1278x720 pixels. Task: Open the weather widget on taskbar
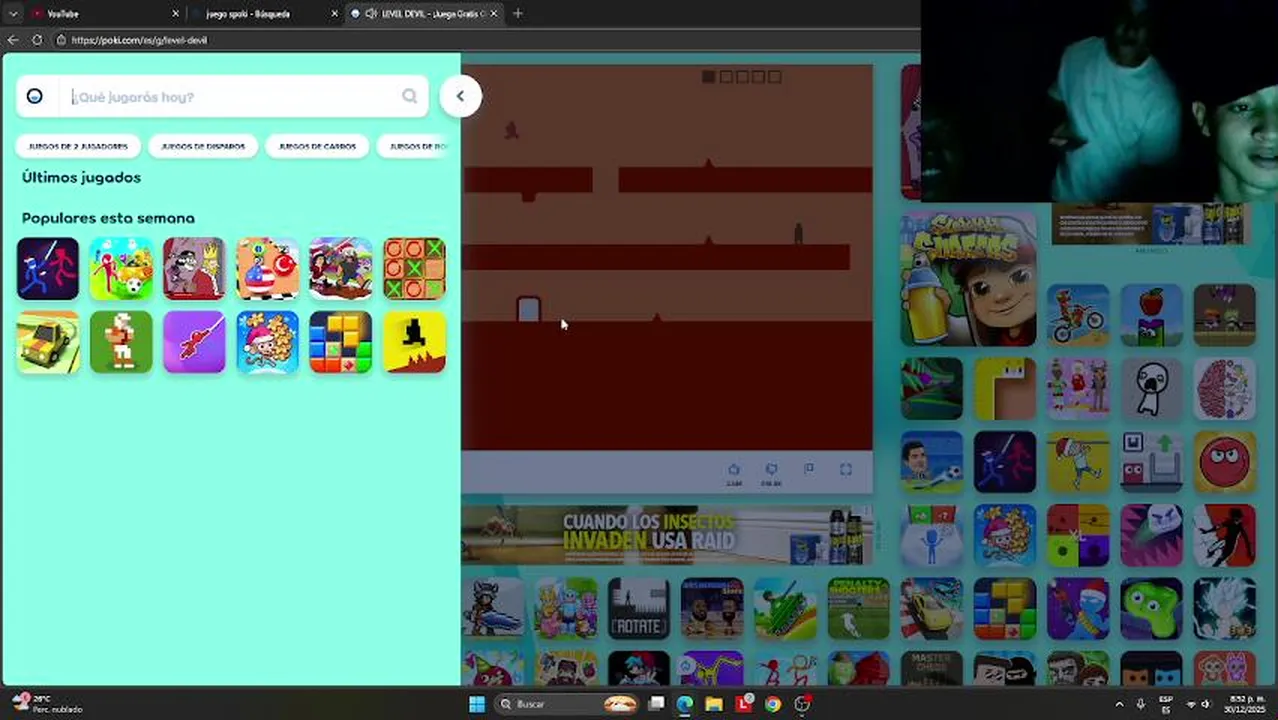pyautogui.click(x=45, y=704)
